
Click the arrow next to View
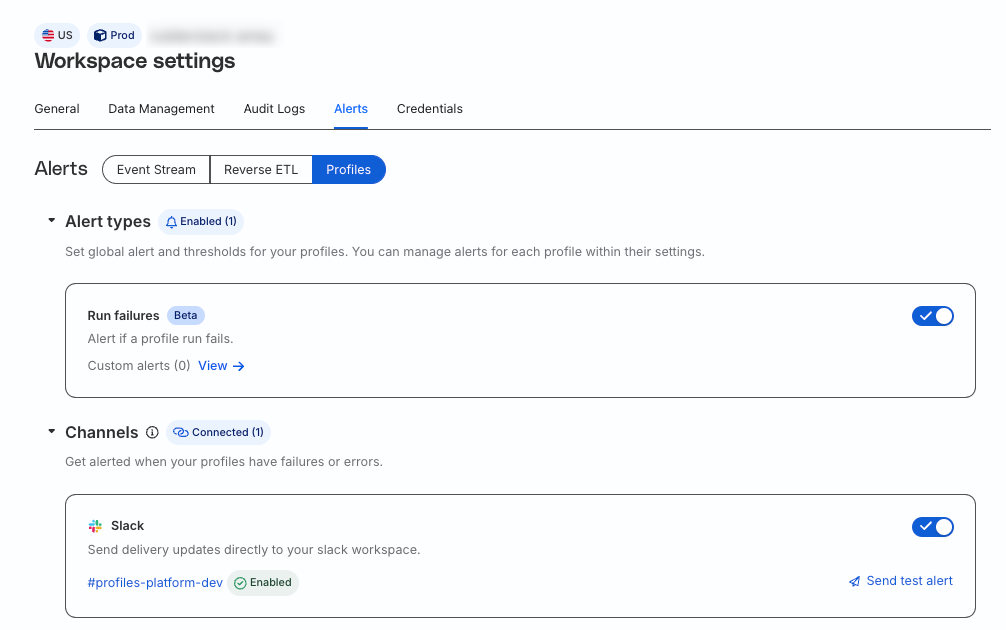[x=239, y=366]
